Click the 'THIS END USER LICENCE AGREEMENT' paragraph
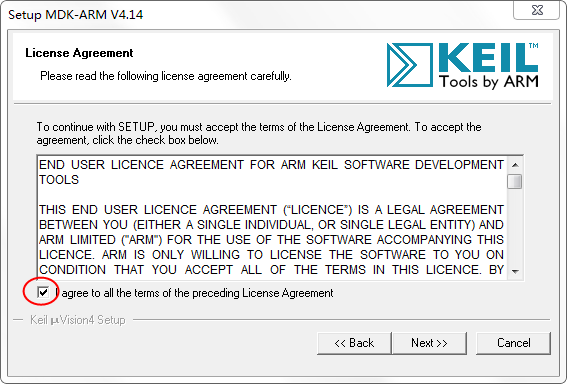The height and width of the screenshot is (384, 567). click(271, 240)
